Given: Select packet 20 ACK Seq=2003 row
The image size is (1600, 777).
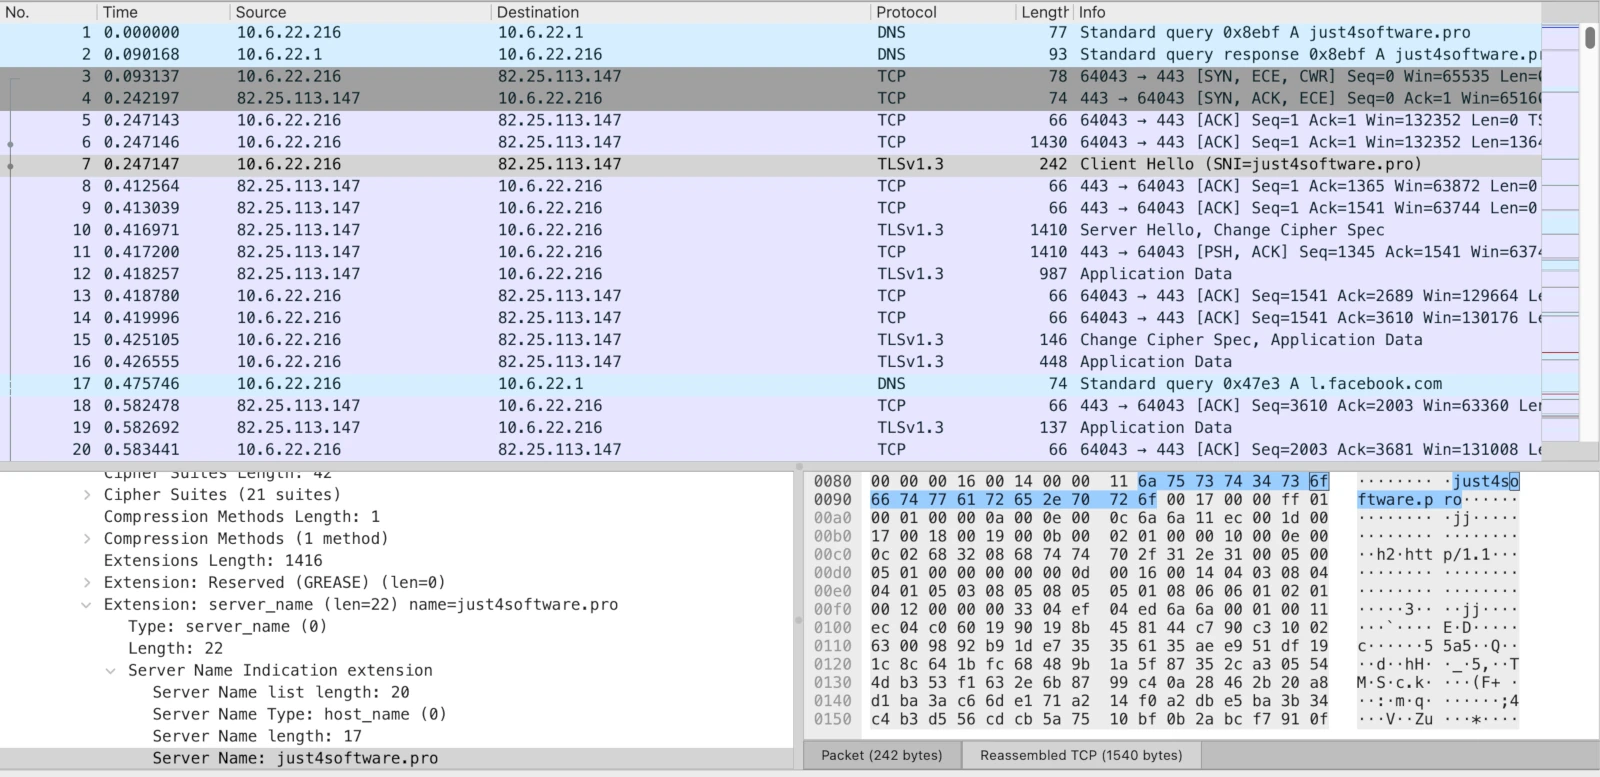Looking at the screenshot, I should (x=770, y=450).
